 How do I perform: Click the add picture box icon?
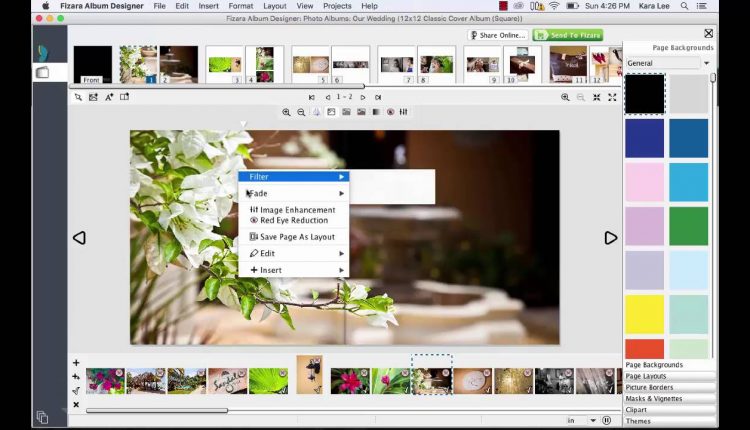click(93, 97)
